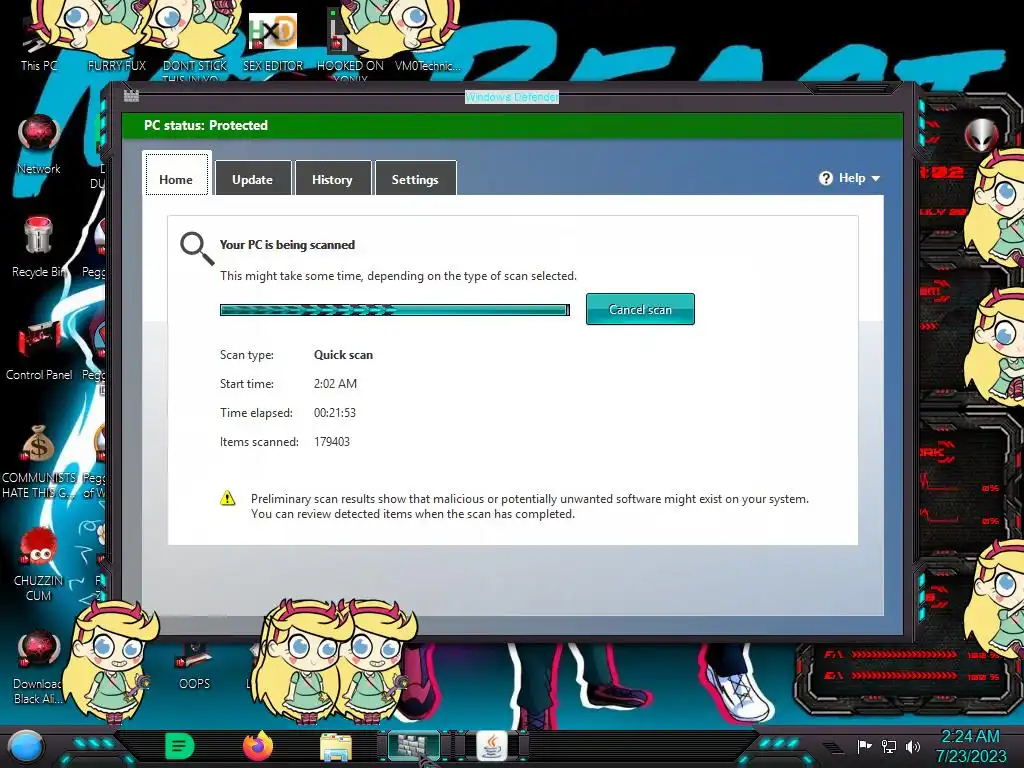Click the Time elapsed value 00:21:53

pyautogui.click(x=335, y=413)
